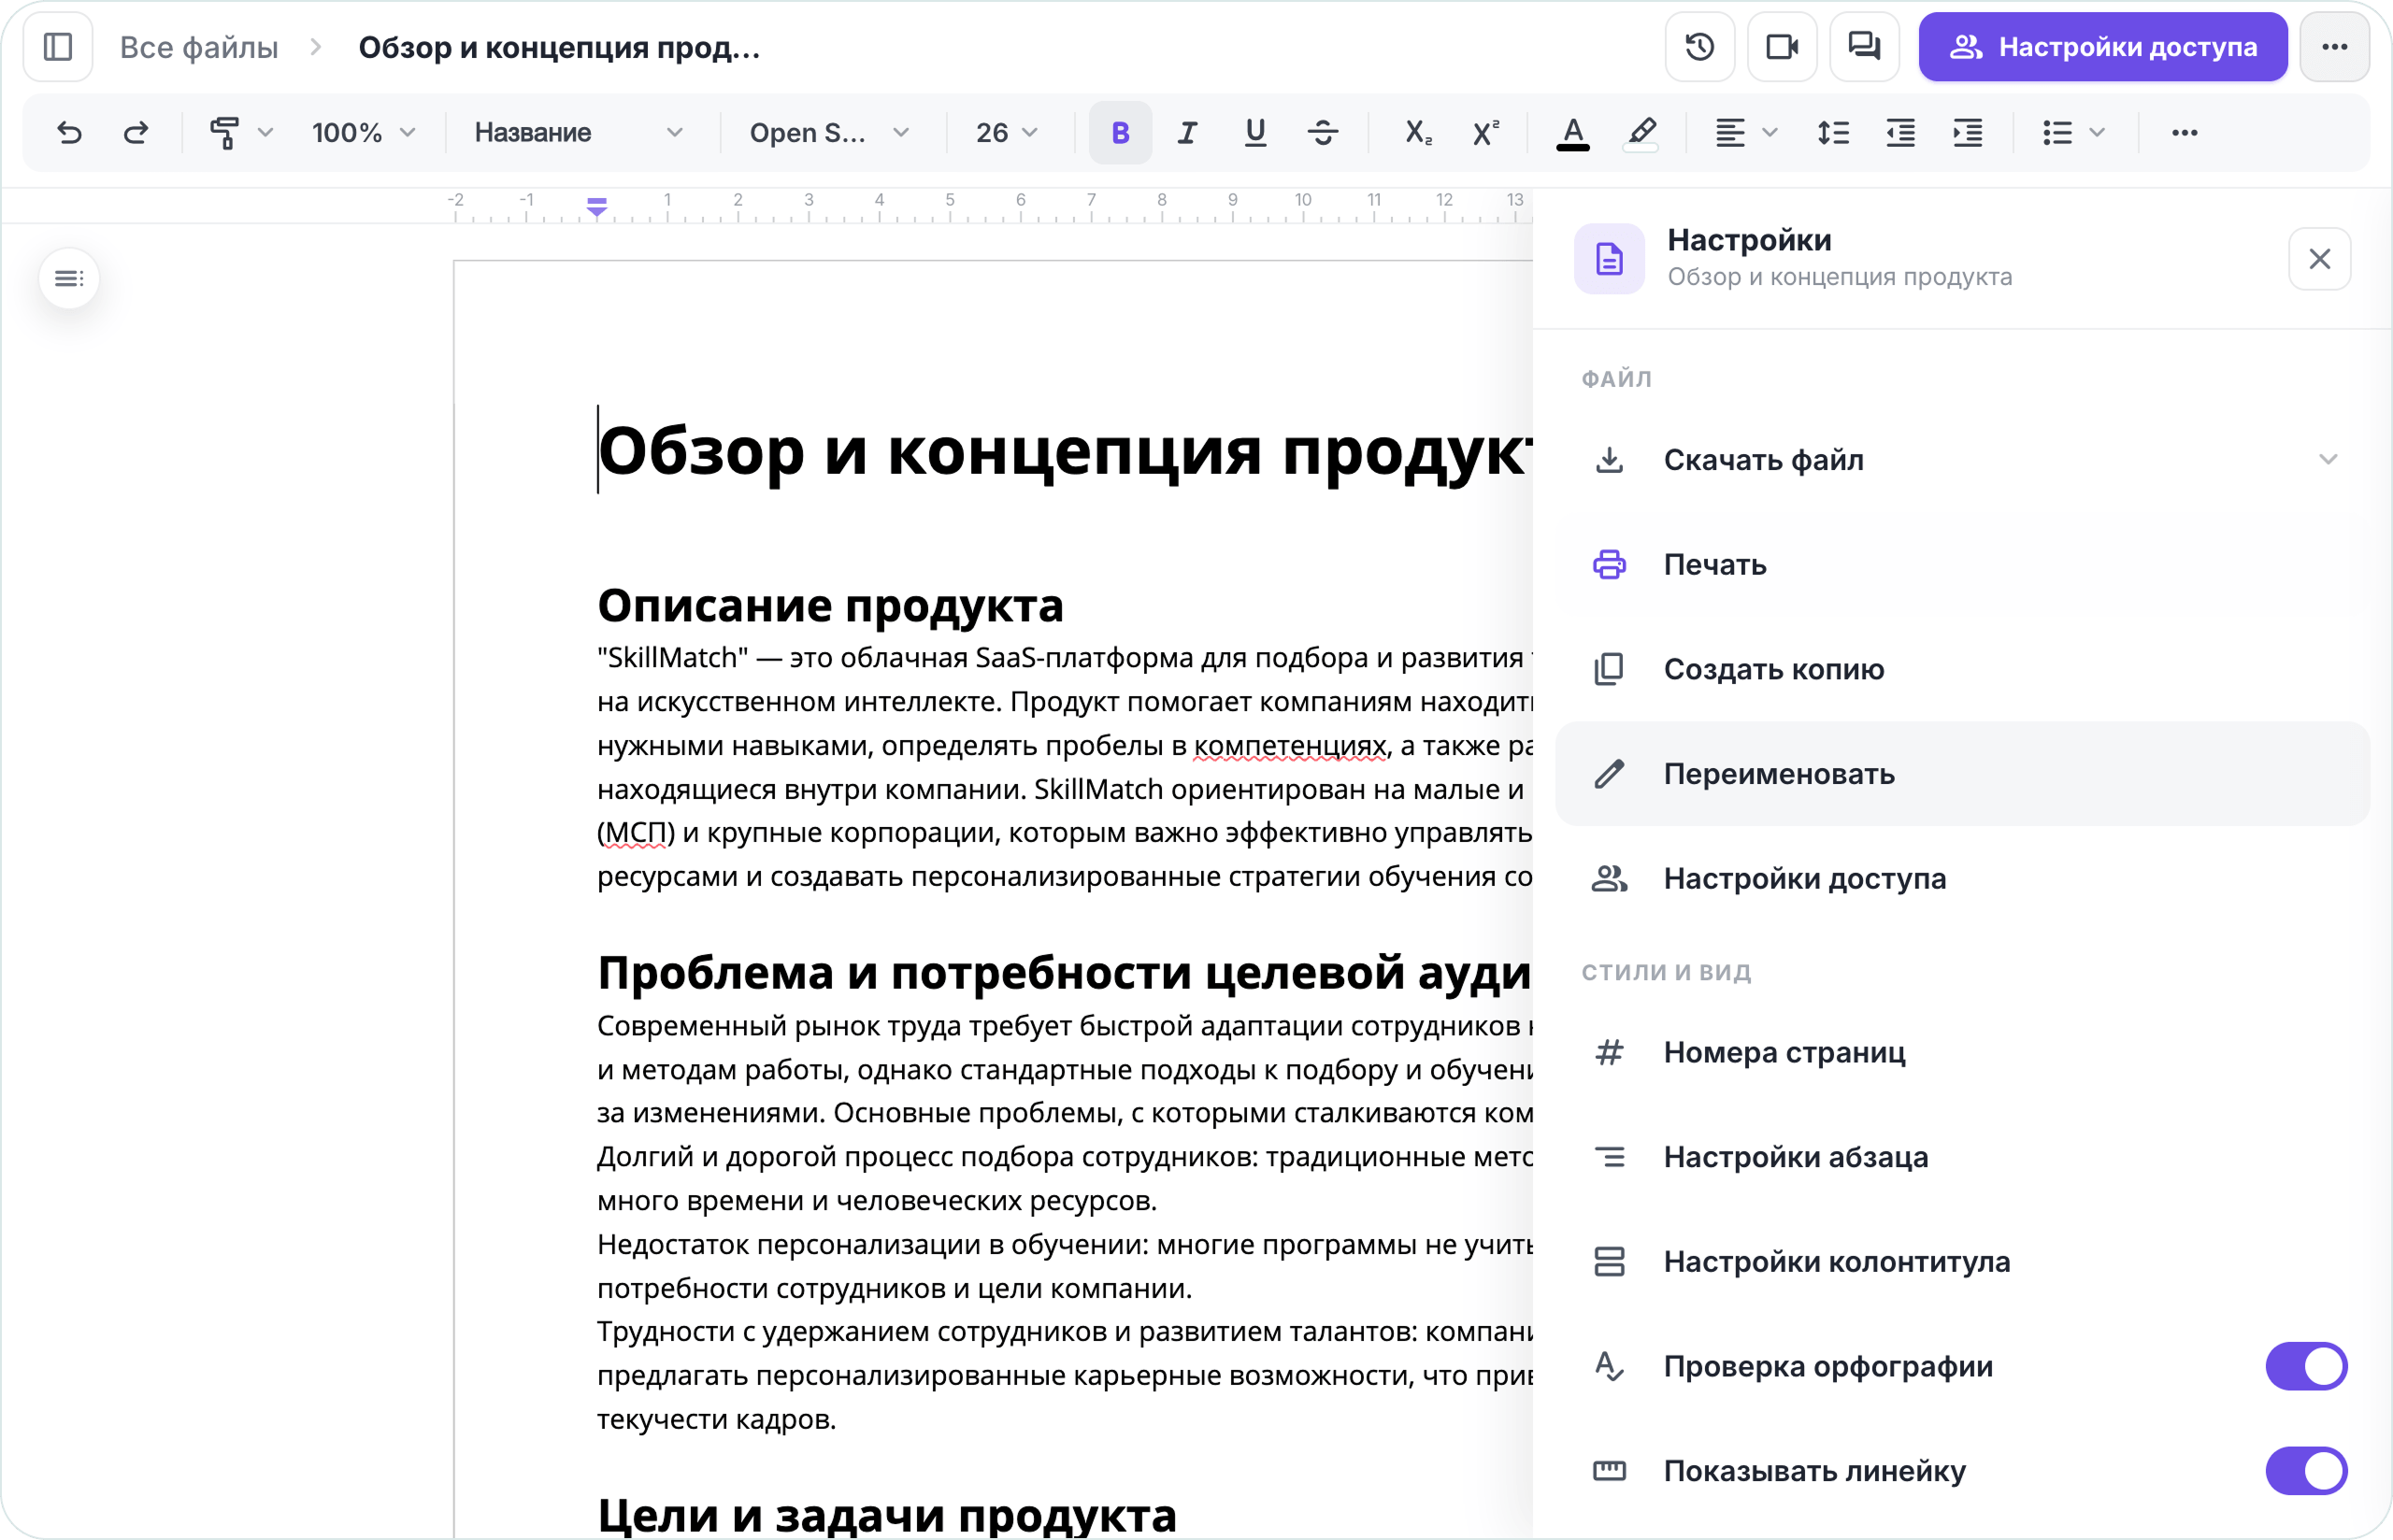This screenshot has height=1540, width=2393.
Task: Expand the format painter dropdown arrow
Action: pyautogui.click(x=265, y=132)
